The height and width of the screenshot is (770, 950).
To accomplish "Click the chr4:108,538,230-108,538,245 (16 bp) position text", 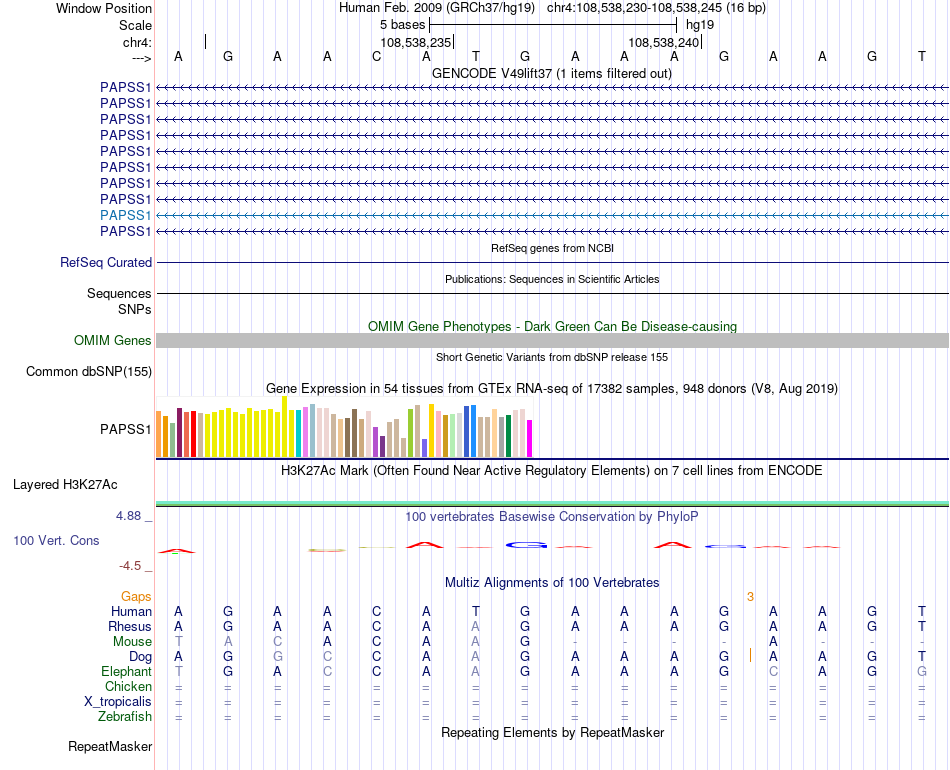I will 656,8.
